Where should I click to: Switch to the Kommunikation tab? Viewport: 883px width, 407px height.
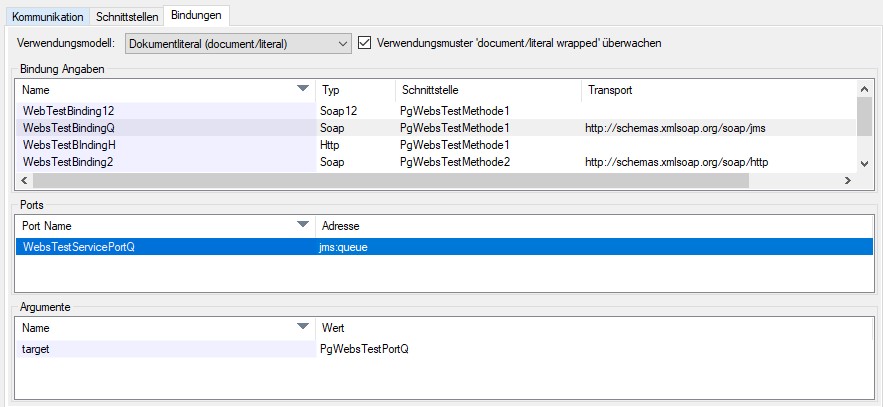click(47, 17)
